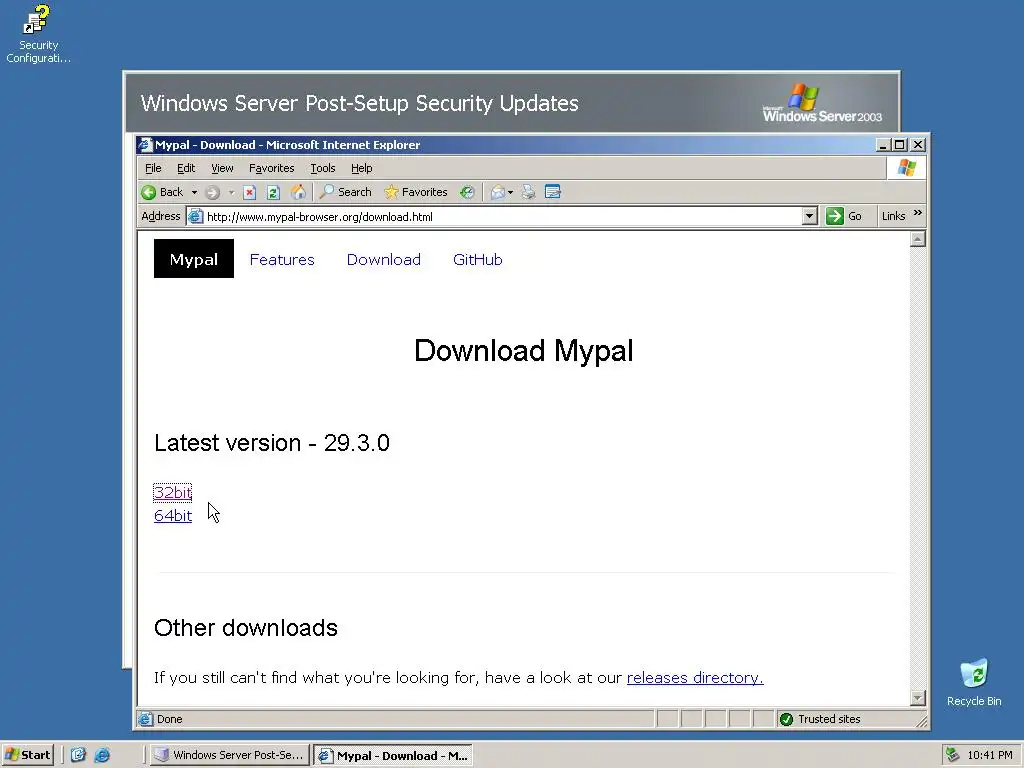This screenshot has width=1024, height=768.
Task: Open the Back history dropdown arrow
Action: (194, 192)
